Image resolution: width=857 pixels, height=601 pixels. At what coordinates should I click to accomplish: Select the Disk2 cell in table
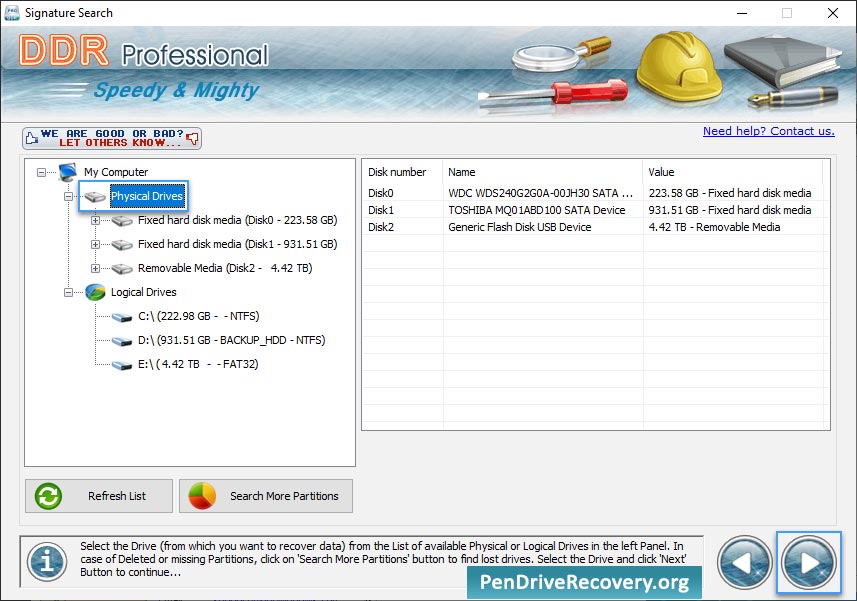[381, 227]
